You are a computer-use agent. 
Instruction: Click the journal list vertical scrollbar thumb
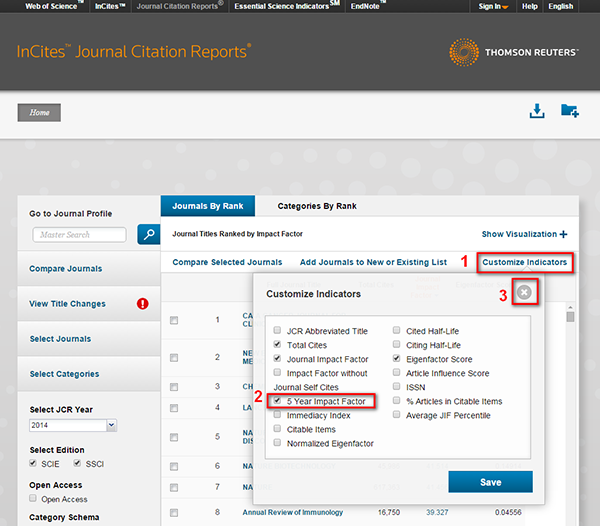click(x=571, y=317)
